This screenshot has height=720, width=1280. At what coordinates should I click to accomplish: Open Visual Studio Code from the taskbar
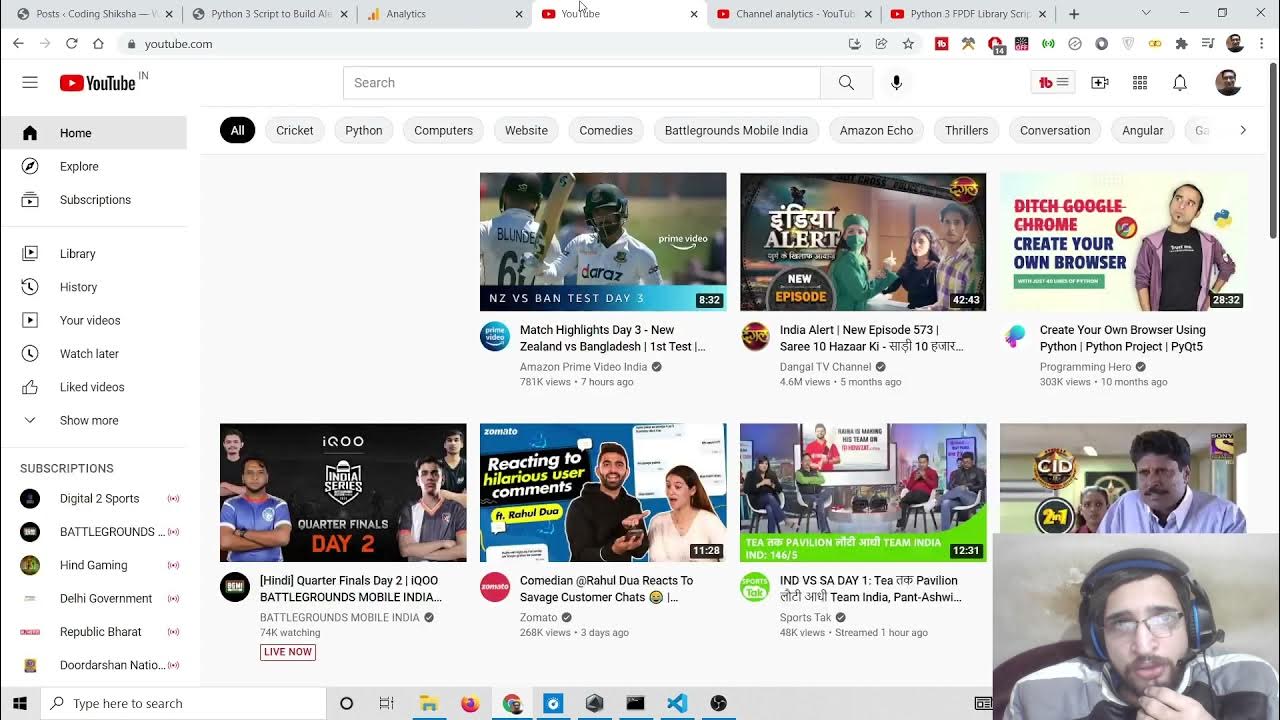pos(677,703)
